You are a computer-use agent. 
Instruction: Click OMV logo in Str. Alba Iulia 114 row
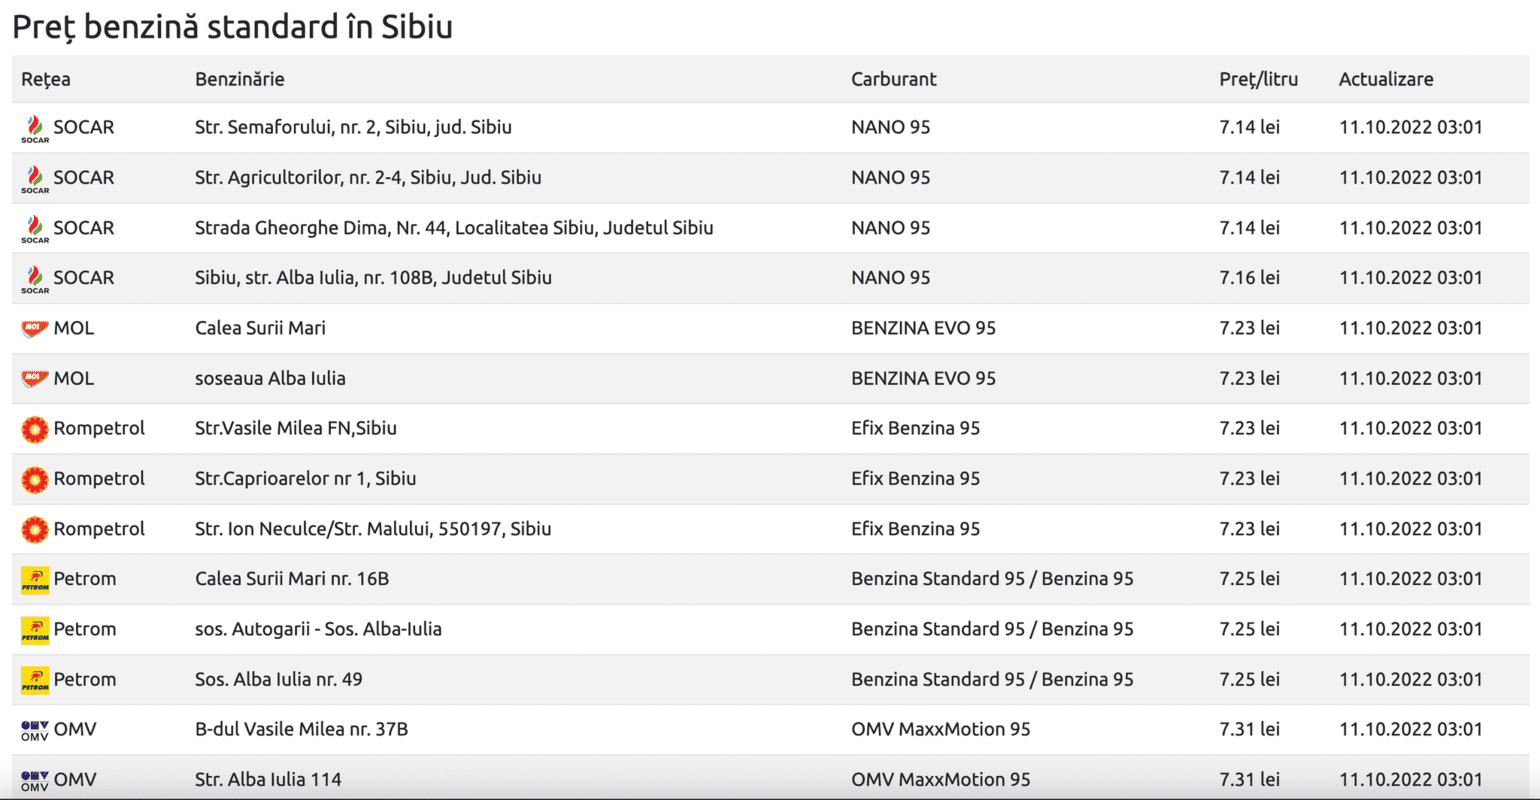(x=35, y=780)
